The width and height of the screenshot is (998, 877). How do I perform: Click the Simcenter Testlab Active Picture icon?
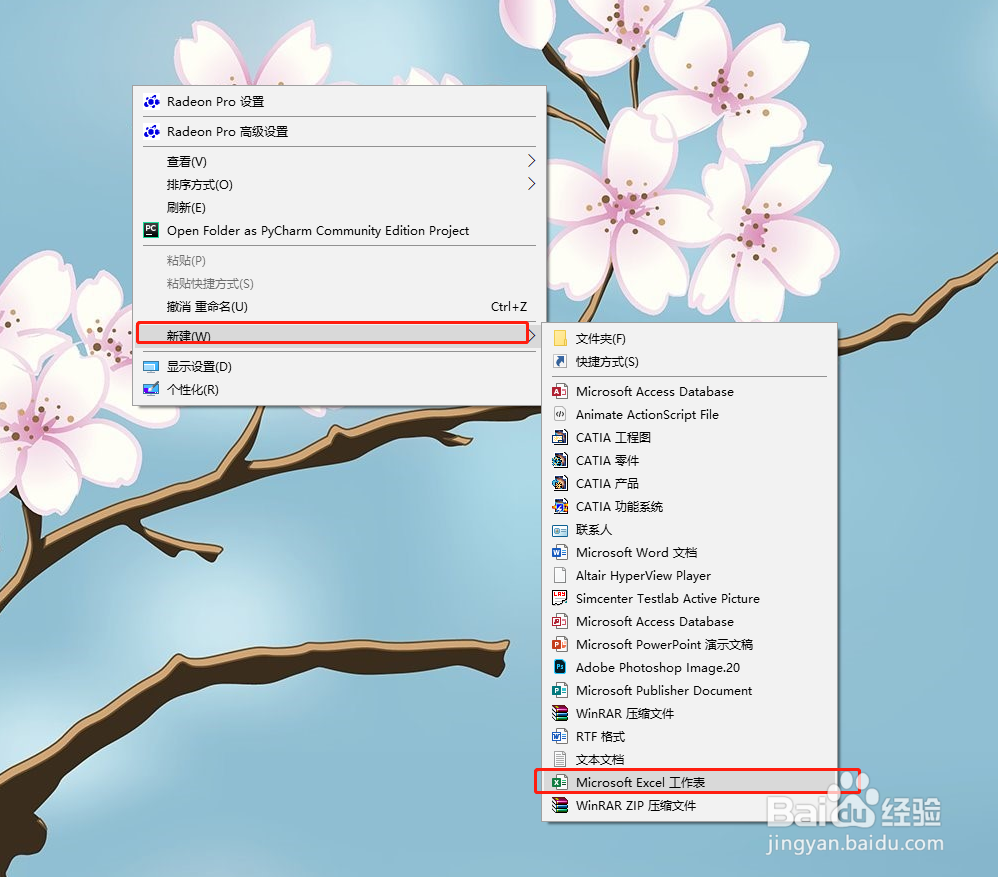pyautogui.click(x=560, y=598)
